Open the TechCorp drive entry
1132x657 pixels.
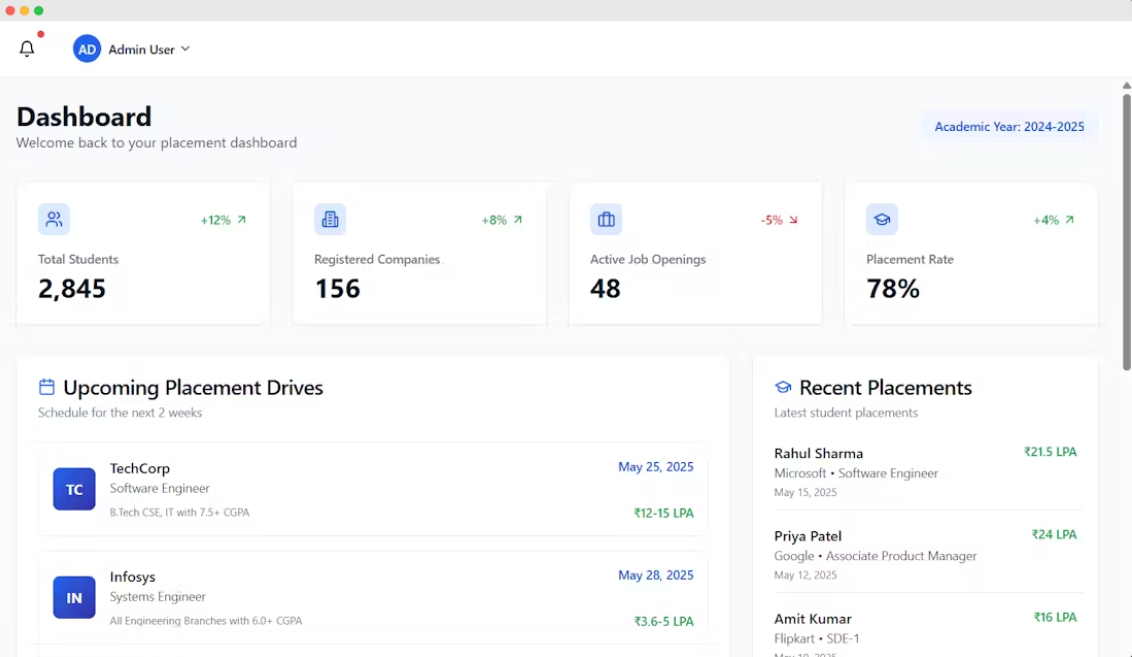[373, 489]
